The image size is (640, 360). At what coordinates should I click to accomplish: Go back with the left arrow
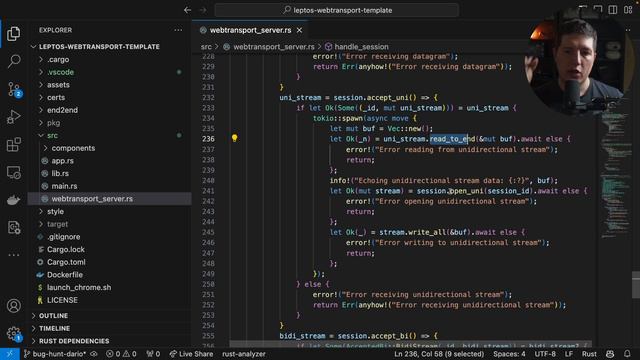pyautogui.click(x=187, y=10)
